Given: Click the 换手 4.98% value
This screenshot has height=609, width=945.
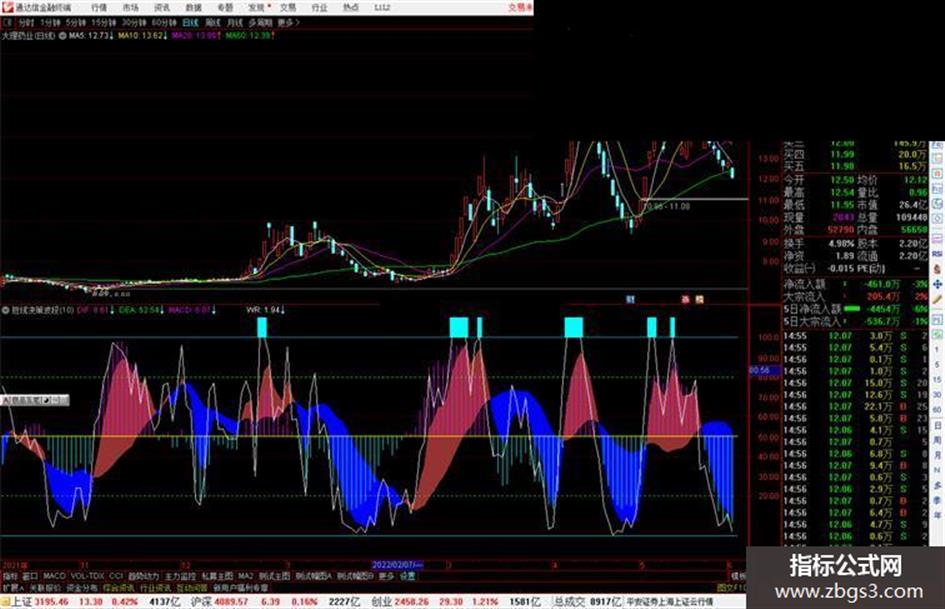Looking at the screenshot, I should [841, 244].
